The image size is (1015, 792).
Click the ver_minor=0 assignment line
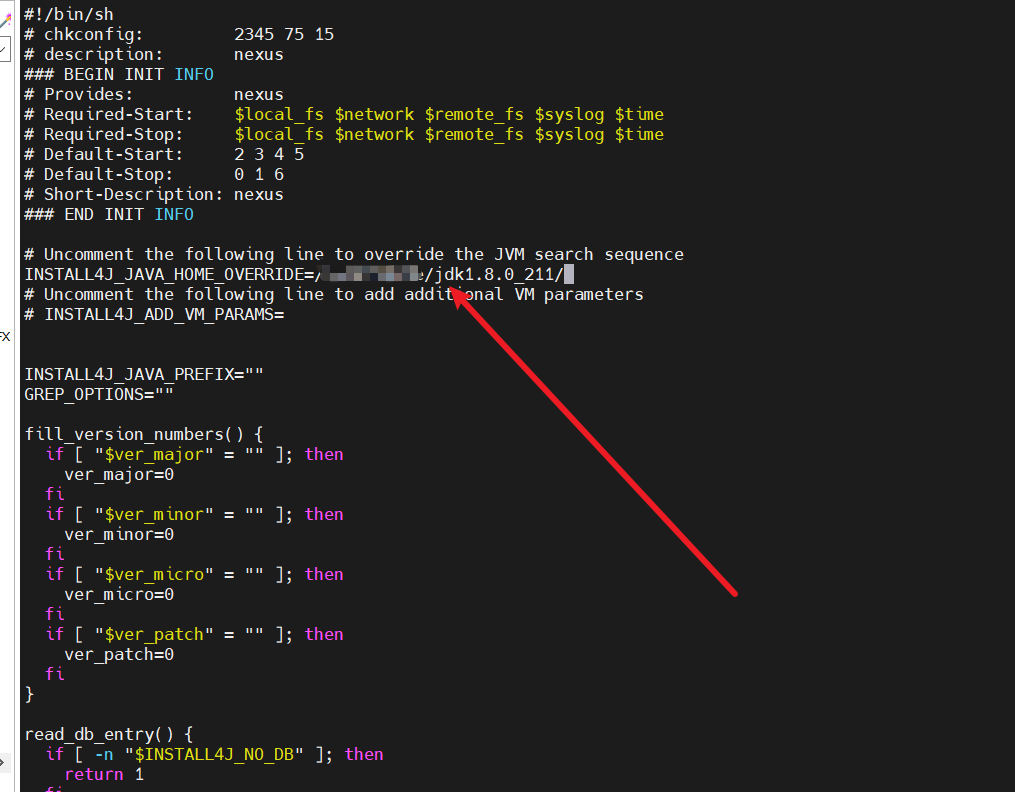pyautogui.click(x=119, y=534)
